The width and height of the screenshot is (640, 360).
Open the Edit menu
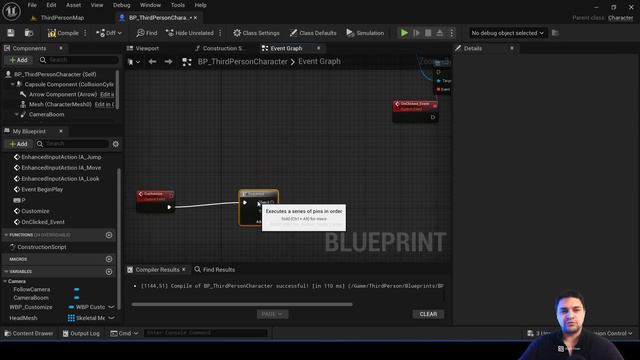pyautogui.click(x=51, y=5)
